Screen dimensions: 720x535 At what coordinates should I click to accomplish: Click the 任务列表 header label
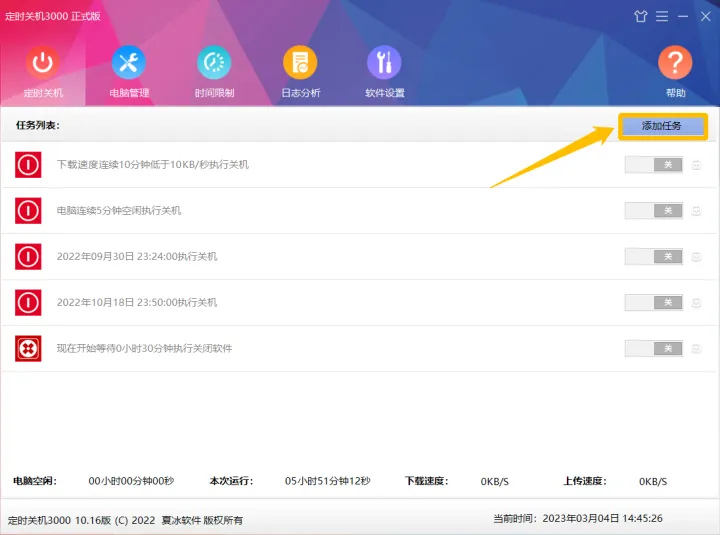[x=38, y=125]
